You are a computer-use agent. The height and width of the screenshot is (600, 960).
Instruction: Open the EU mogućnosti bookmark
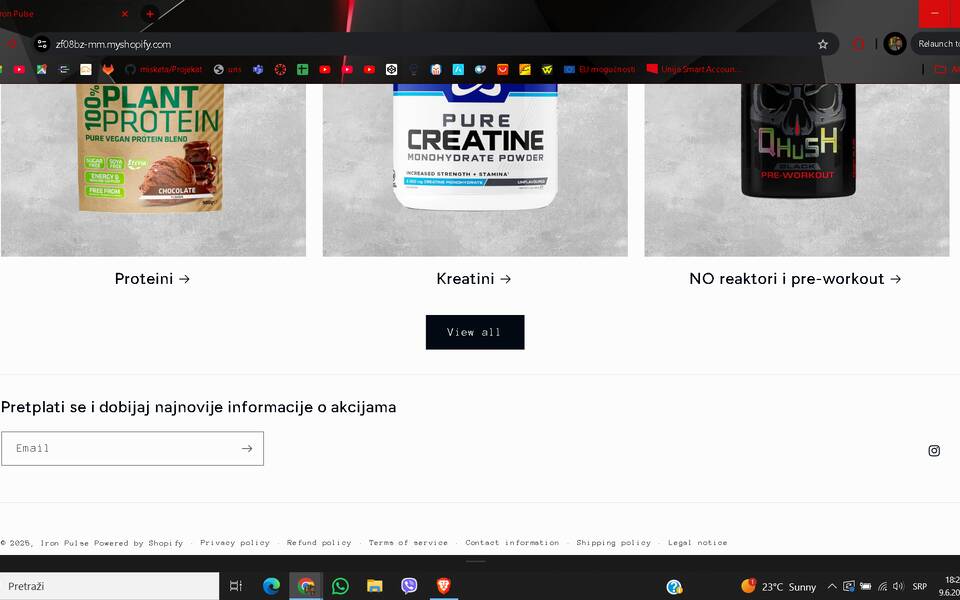click(599, 69)
